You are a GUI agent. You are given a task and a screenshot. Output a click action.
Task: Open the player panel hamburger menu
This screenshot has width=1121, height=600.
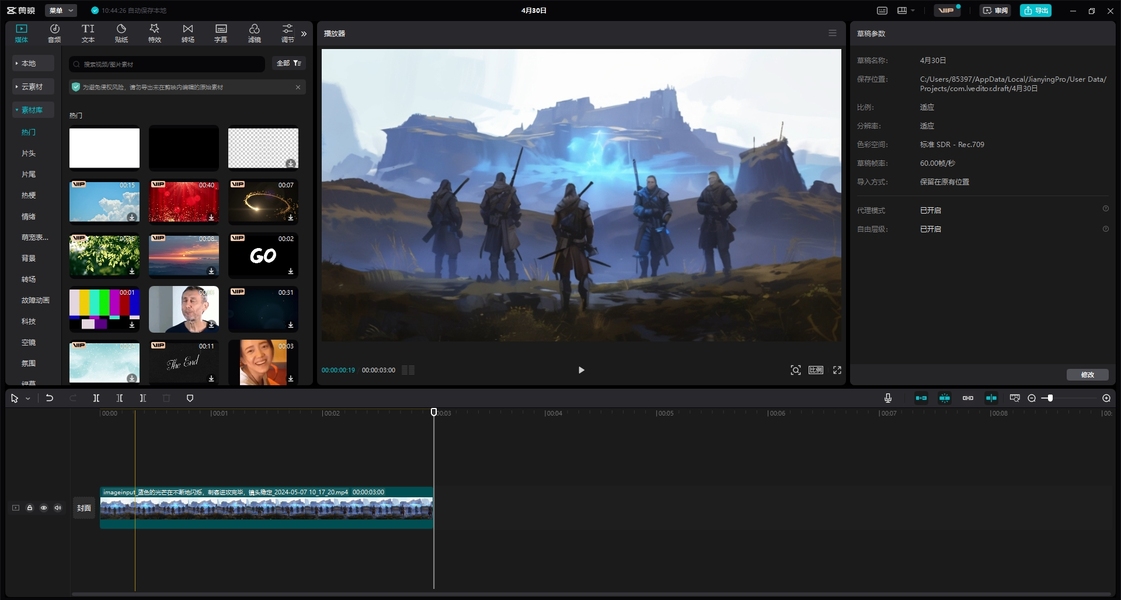click(x=832, y=33)
